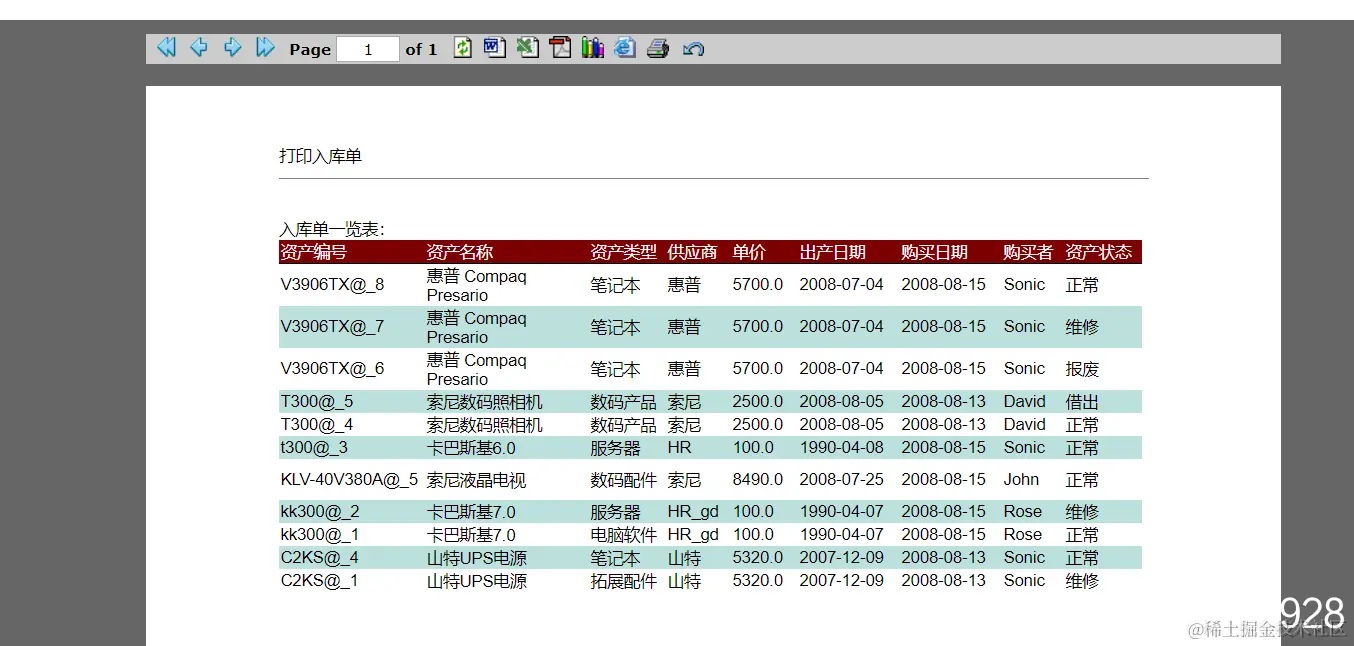Select asset number V3906TX@_7
Viewport: 1354px width, 646px height.
[332, 327]
